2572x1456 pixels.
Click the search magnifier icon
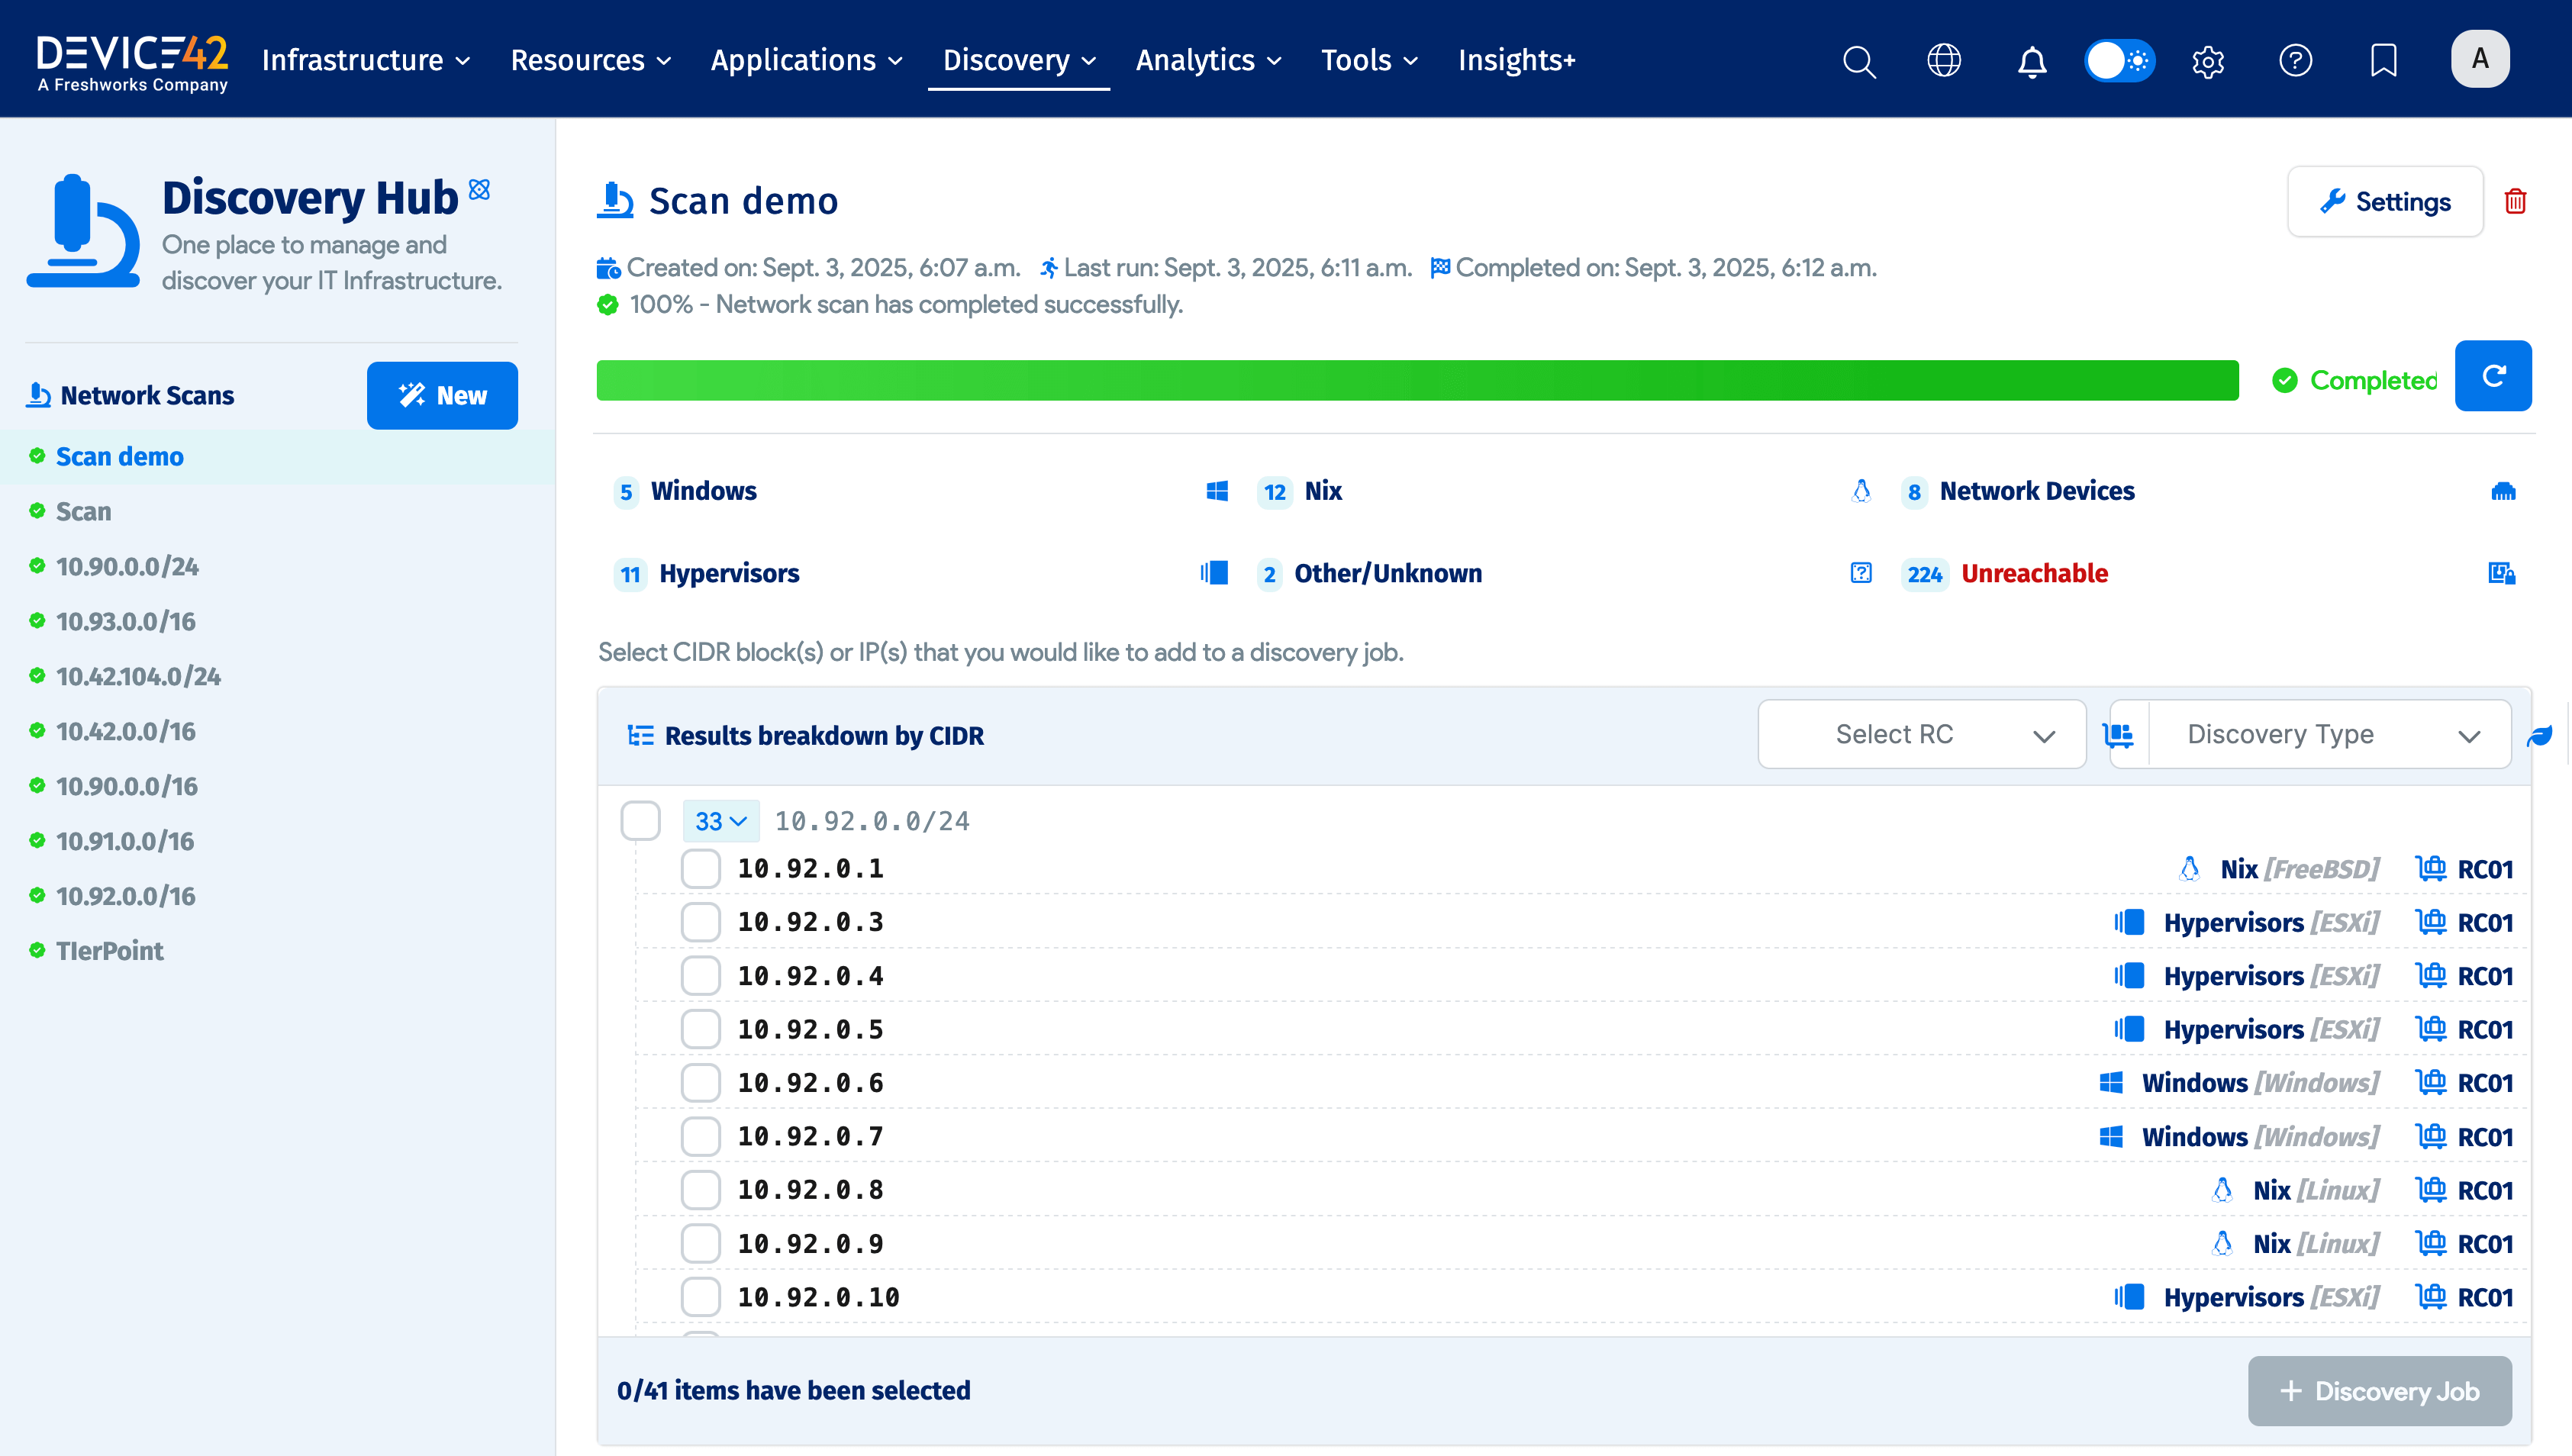1858,61
